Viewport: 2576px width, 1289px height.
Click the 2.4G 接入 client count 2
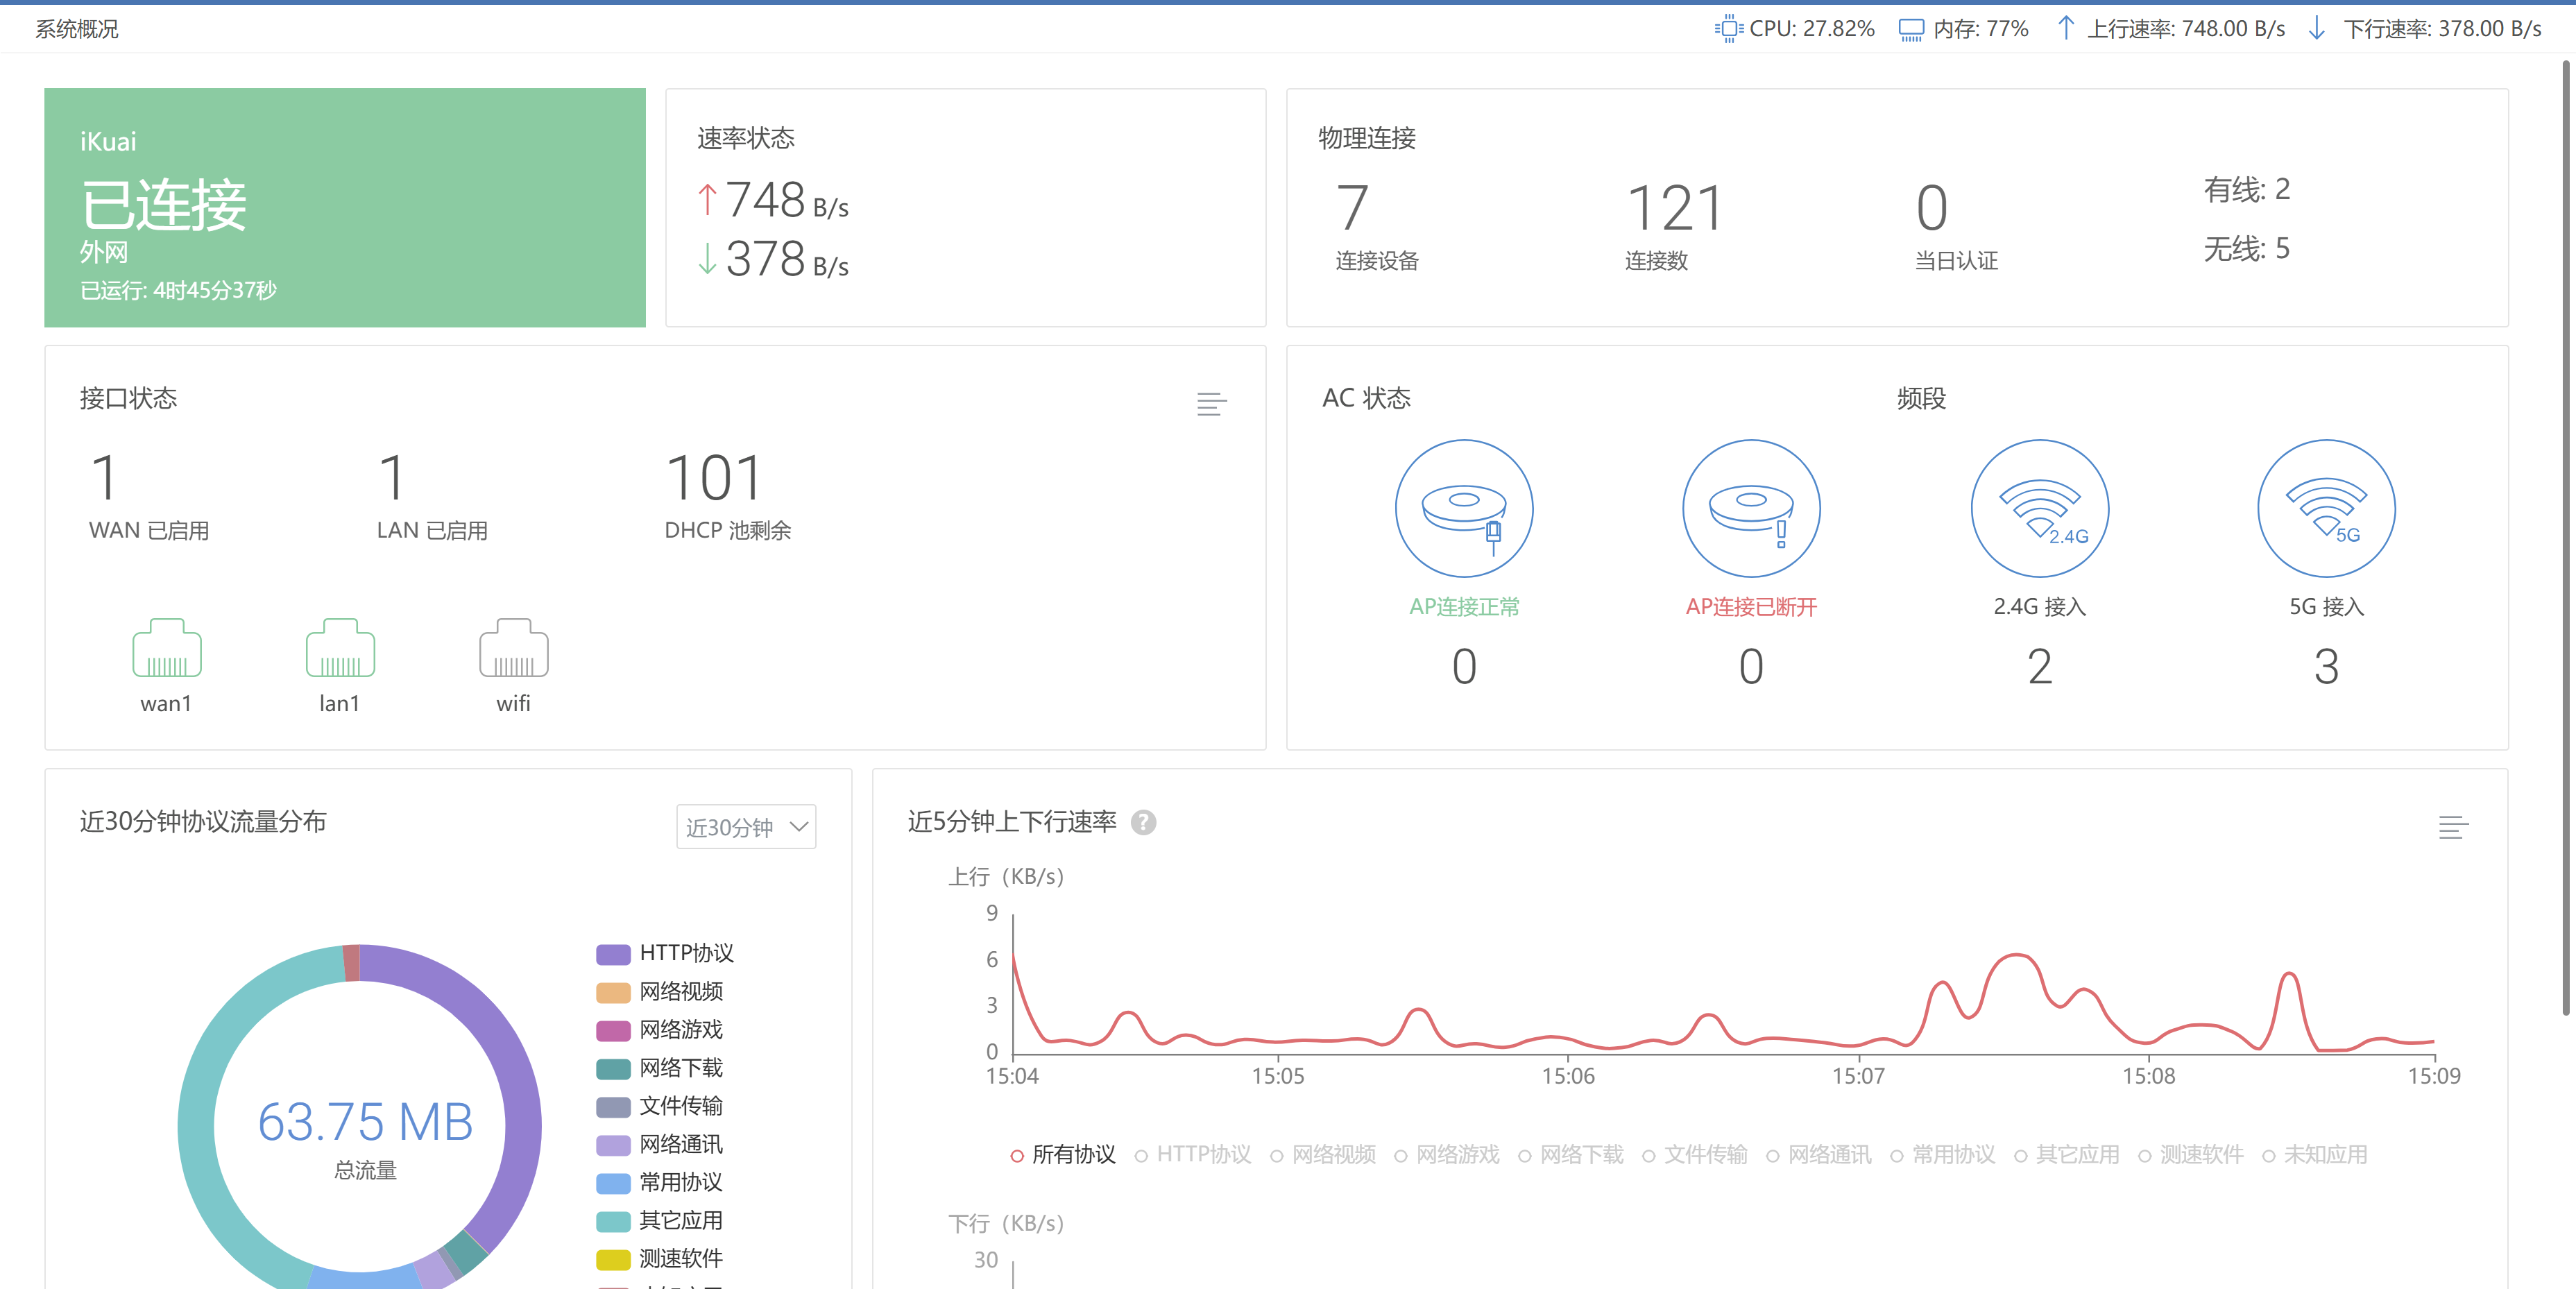click(x=2040, y=666)
